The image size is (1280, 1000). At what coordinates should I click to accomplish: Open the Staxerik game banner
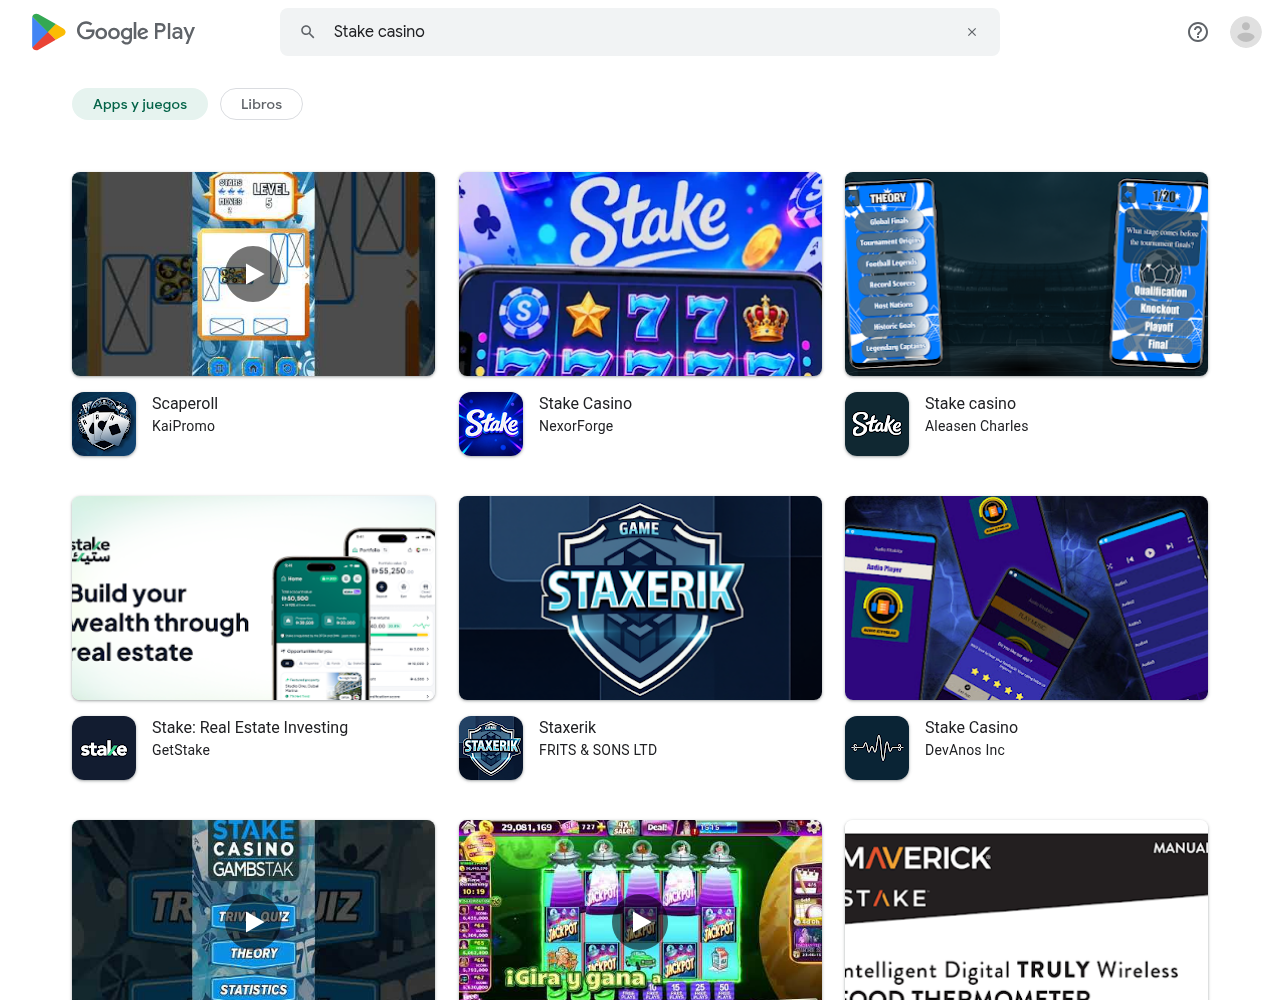click(640, 598)
